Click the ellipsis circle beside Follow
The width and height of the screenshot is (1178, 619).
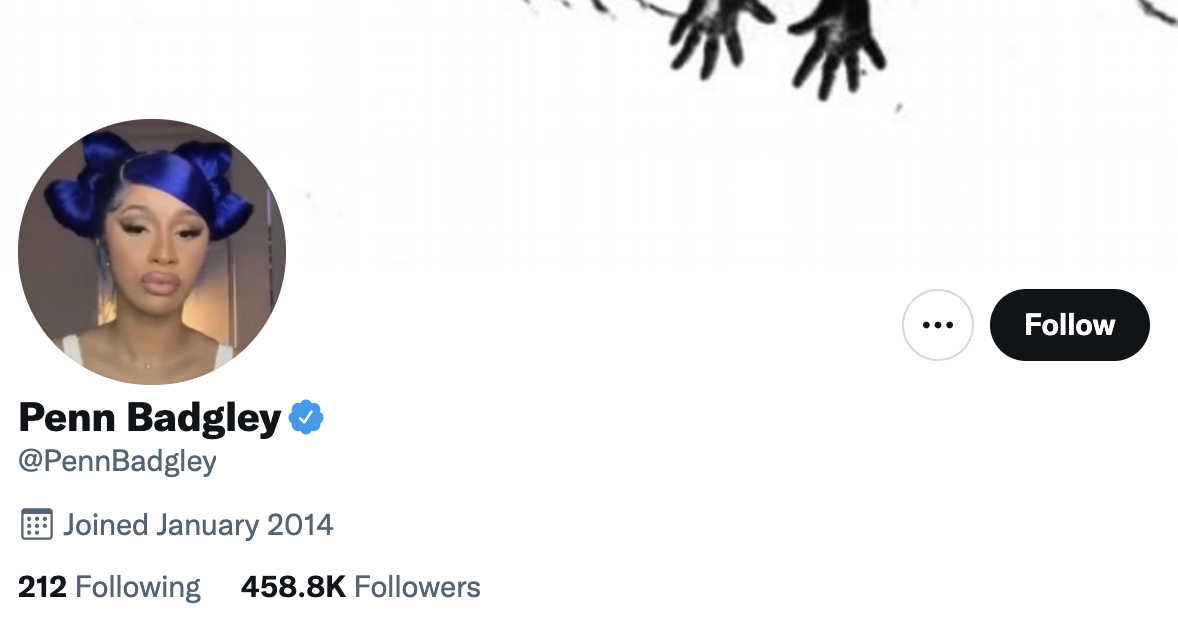click(x=938, y=325)
